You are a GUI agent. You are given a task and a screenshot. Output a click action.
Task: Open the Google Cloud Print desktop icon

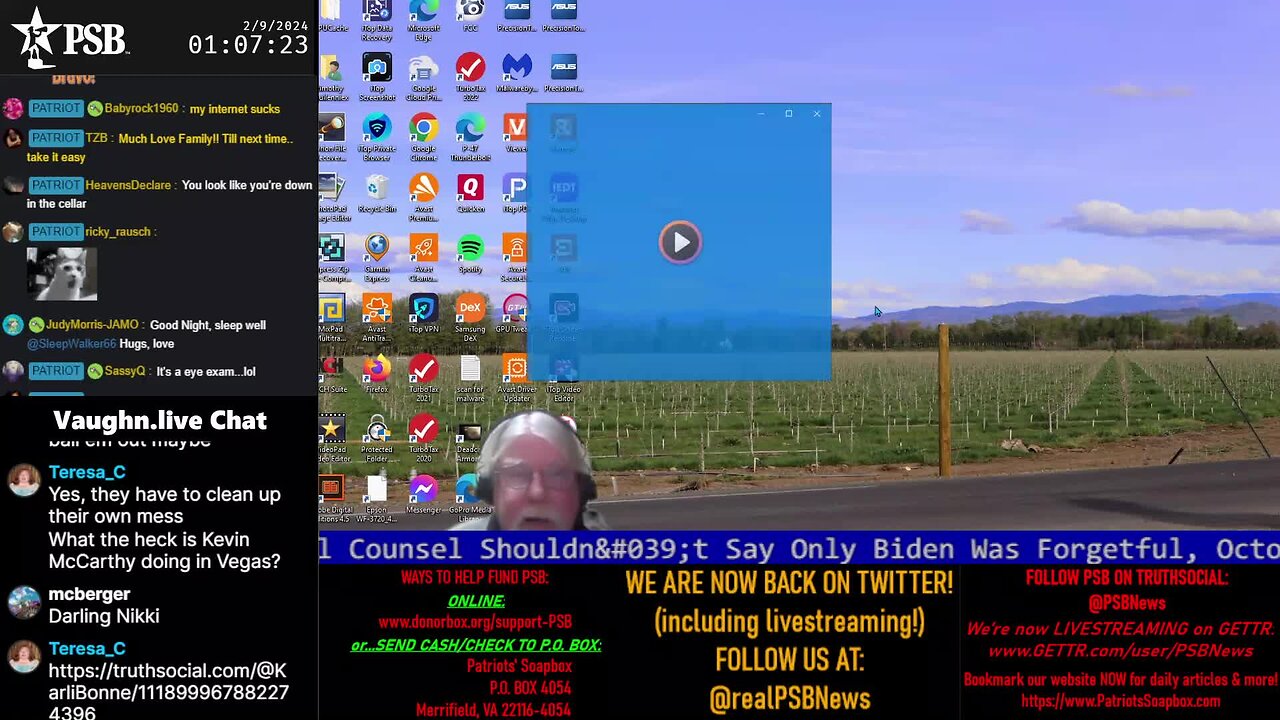point(423,77)
